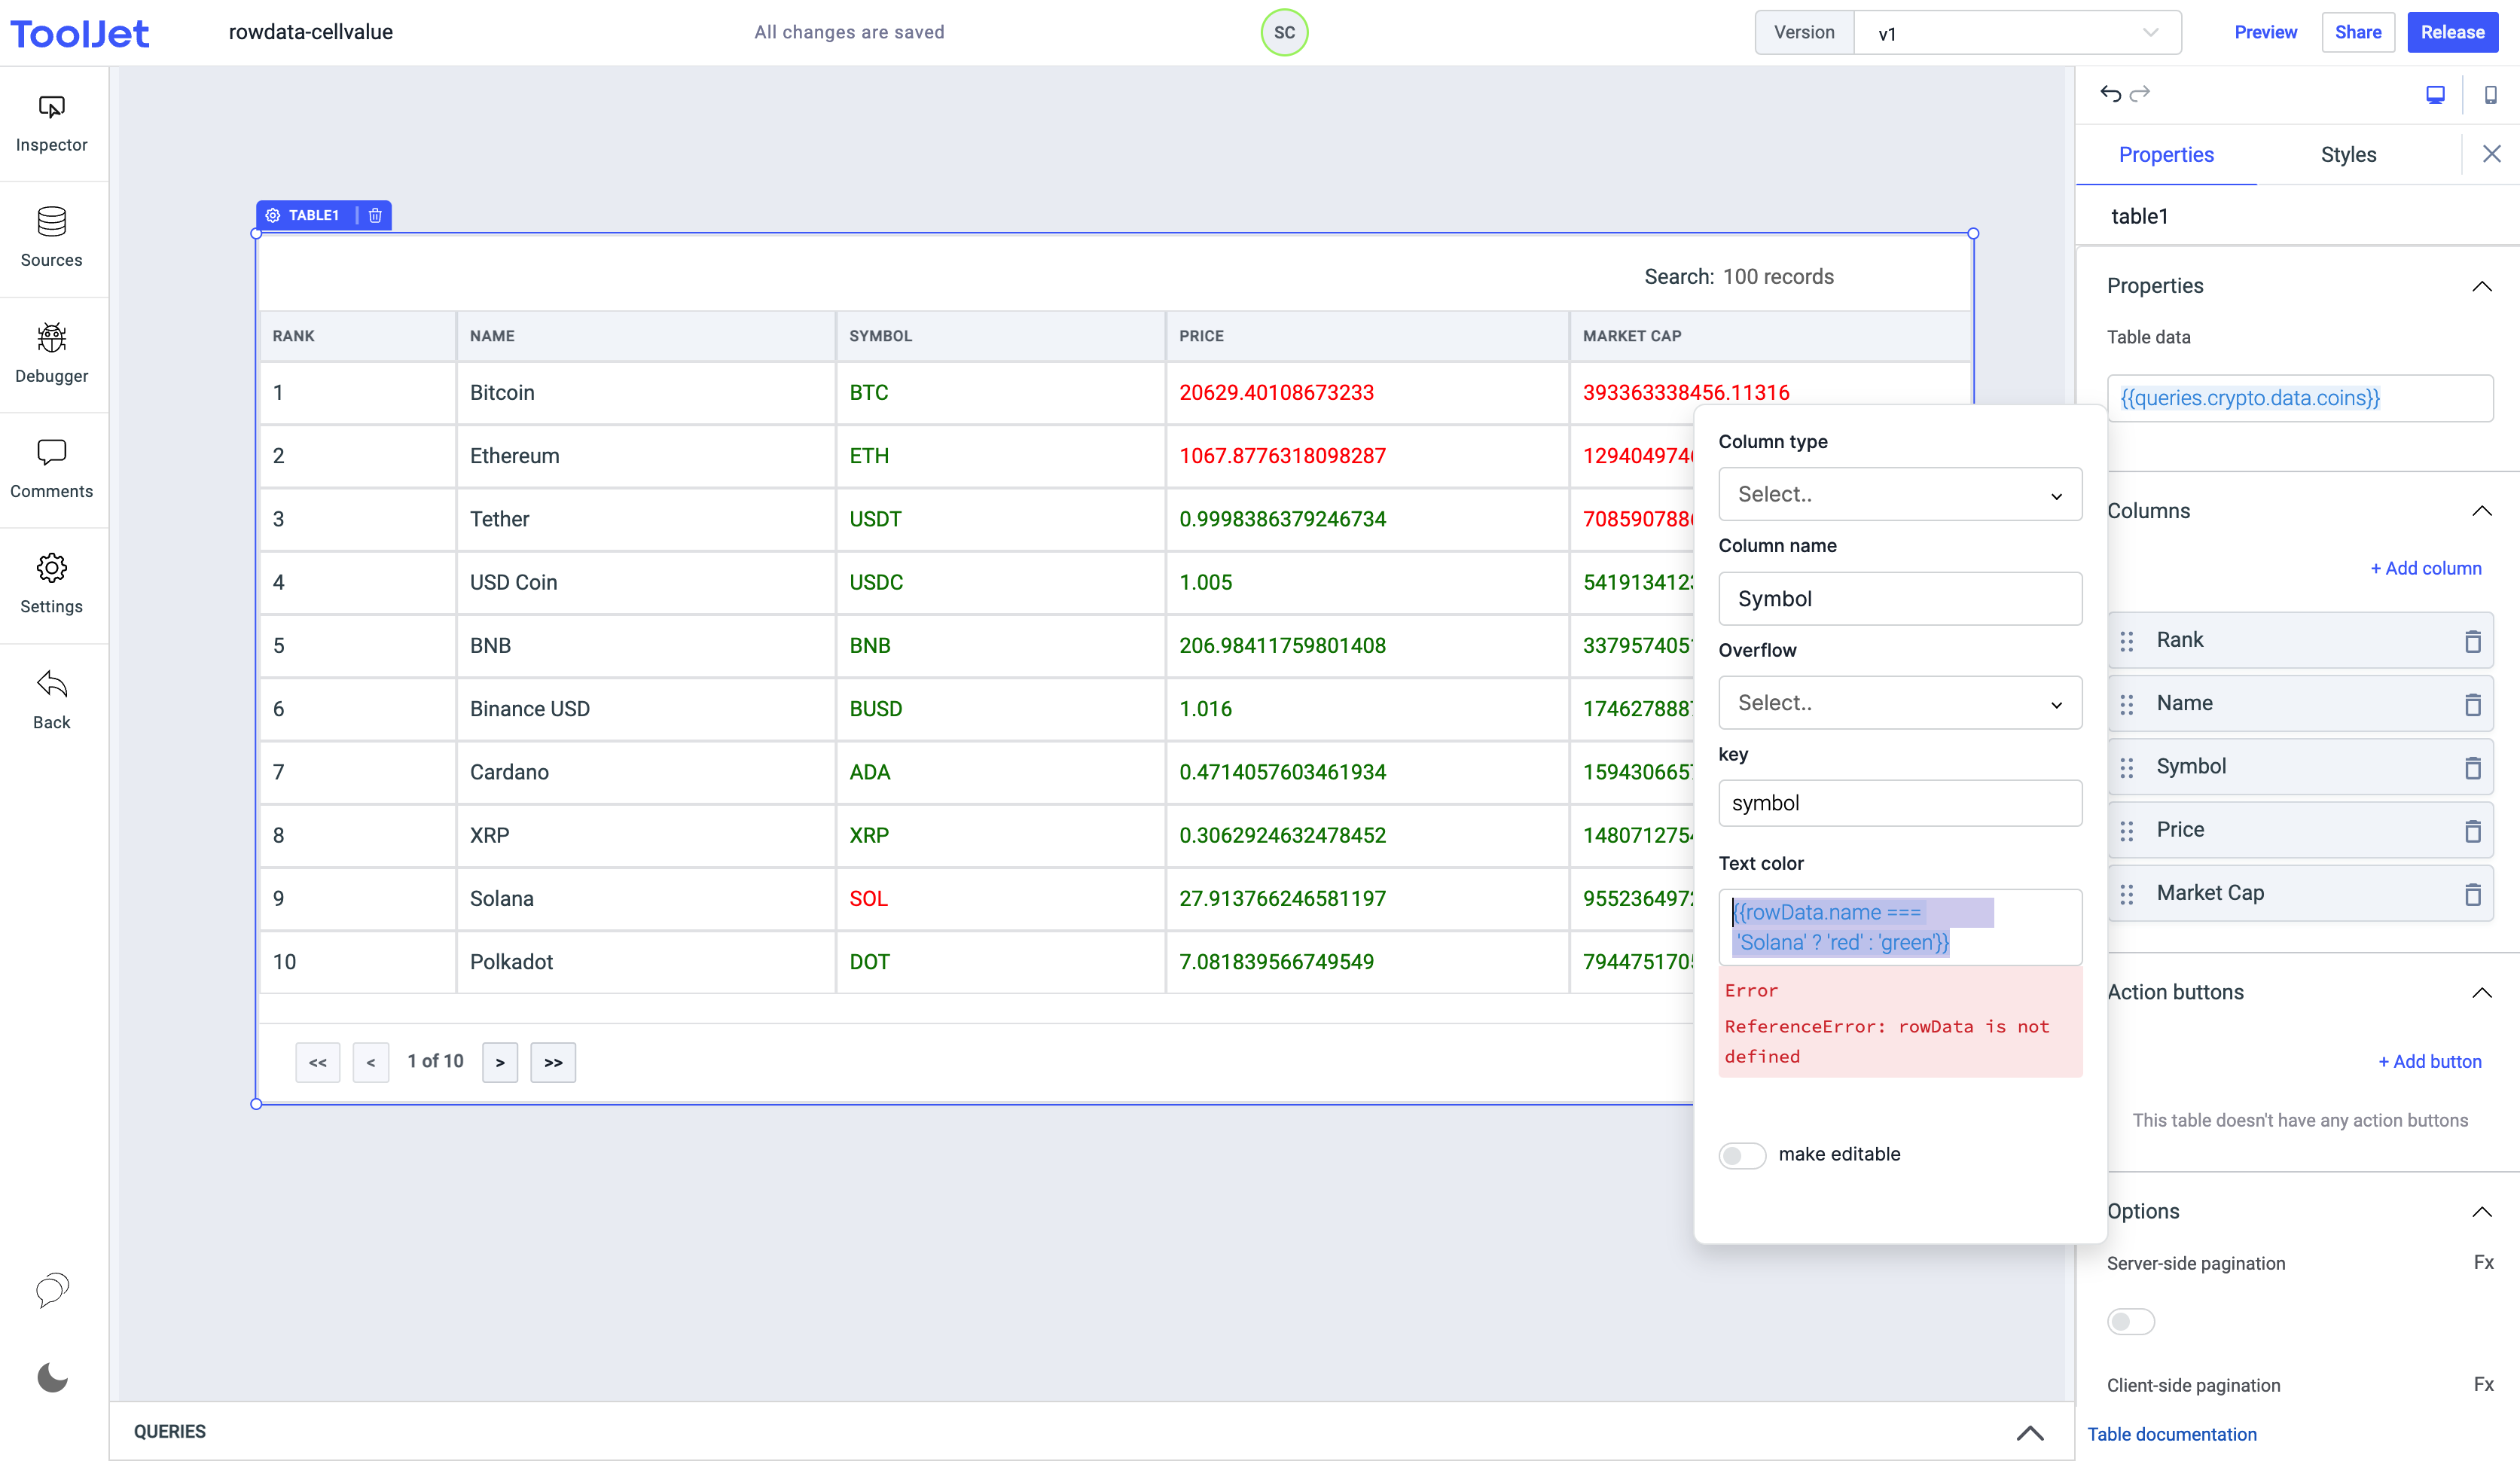Open Fx for Server-side pagination
Viewport: 2520px width, 1461px height.
point(2483,1263)
